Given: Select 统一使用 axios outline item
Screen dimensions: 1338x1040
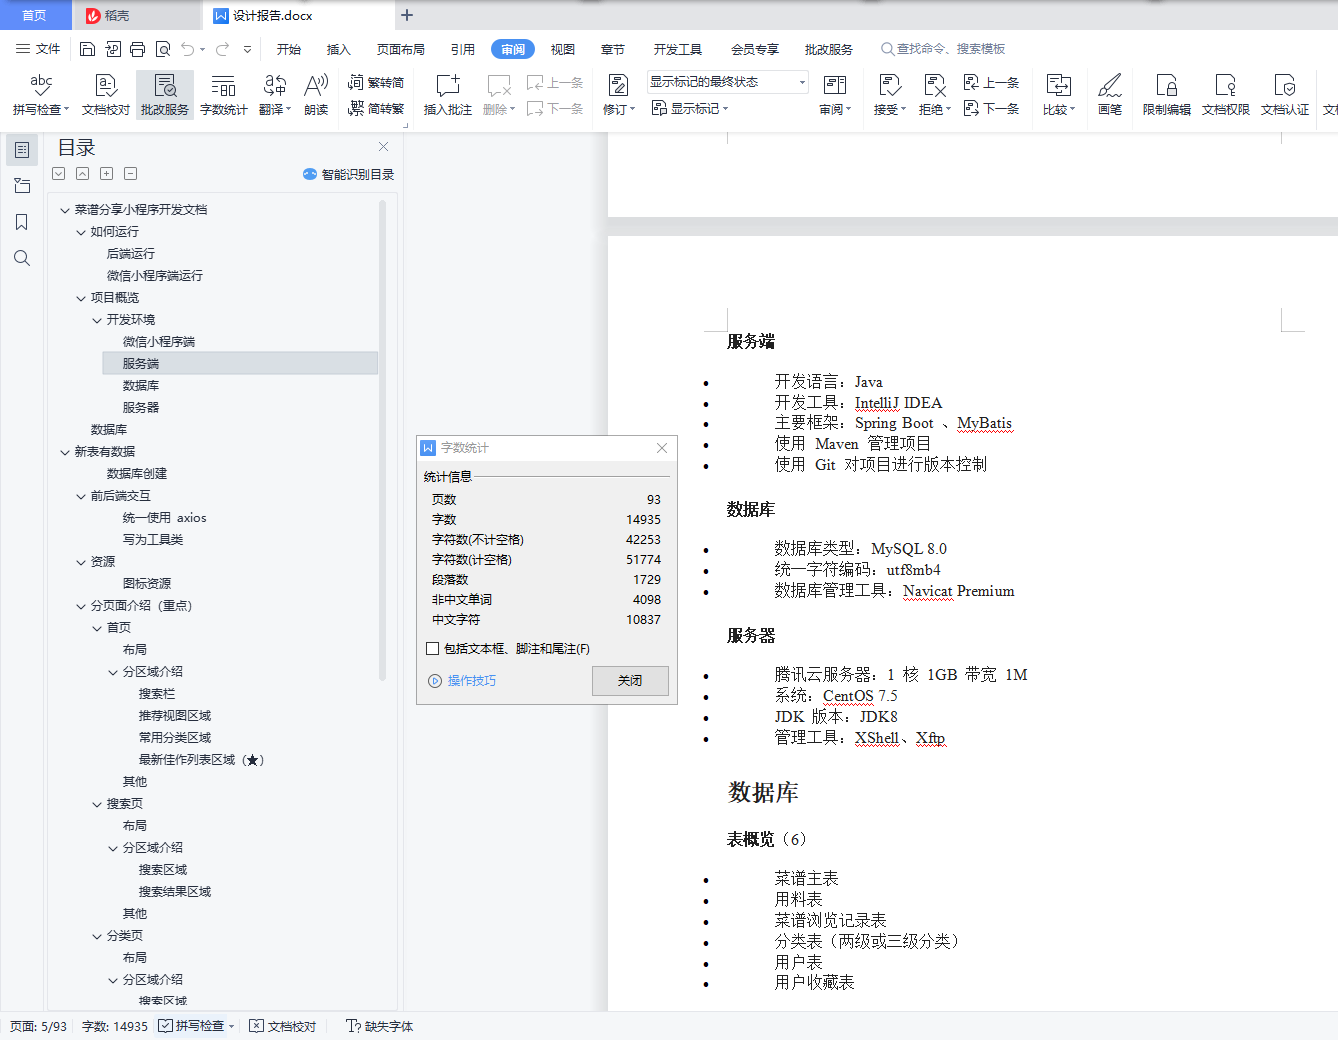Looking at the screenshot, I should (x=165, y=518).
